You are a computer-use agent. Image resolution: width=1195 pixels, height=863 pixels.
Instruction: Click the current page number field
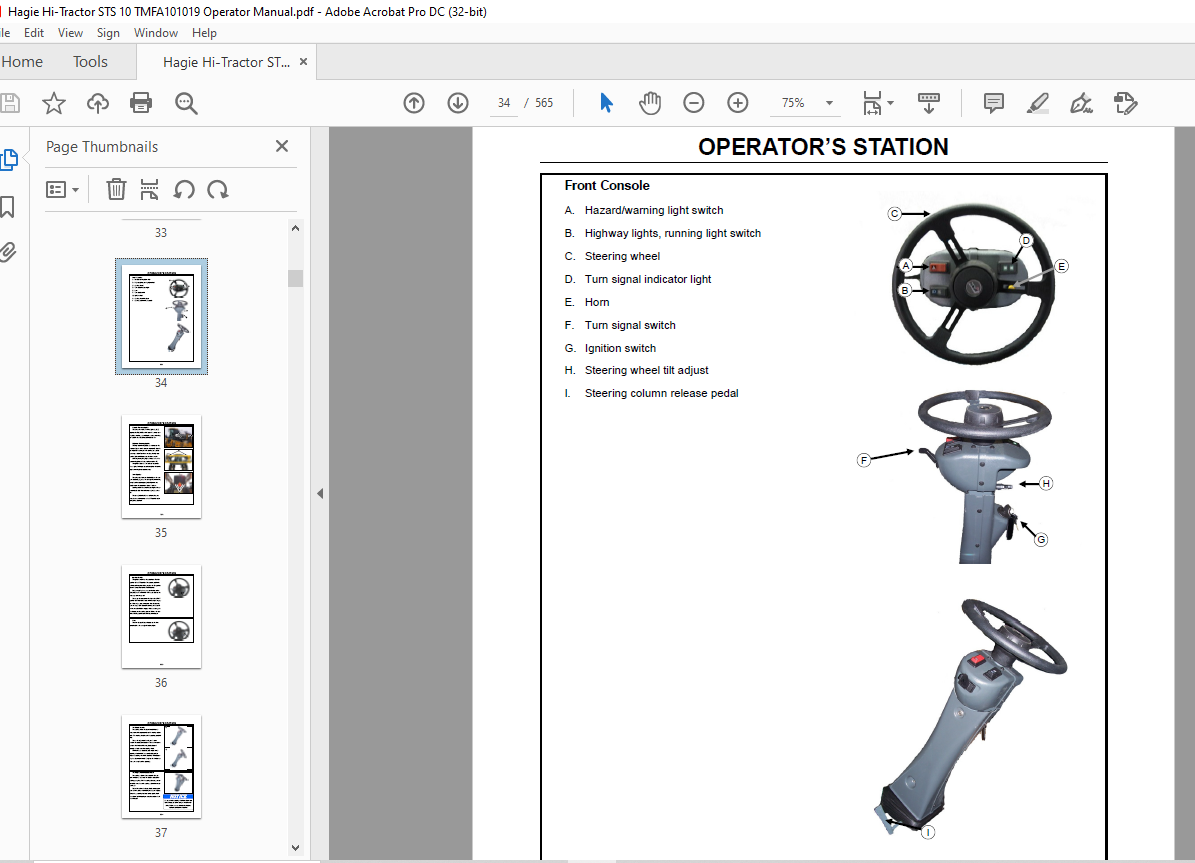coord(504,103)
